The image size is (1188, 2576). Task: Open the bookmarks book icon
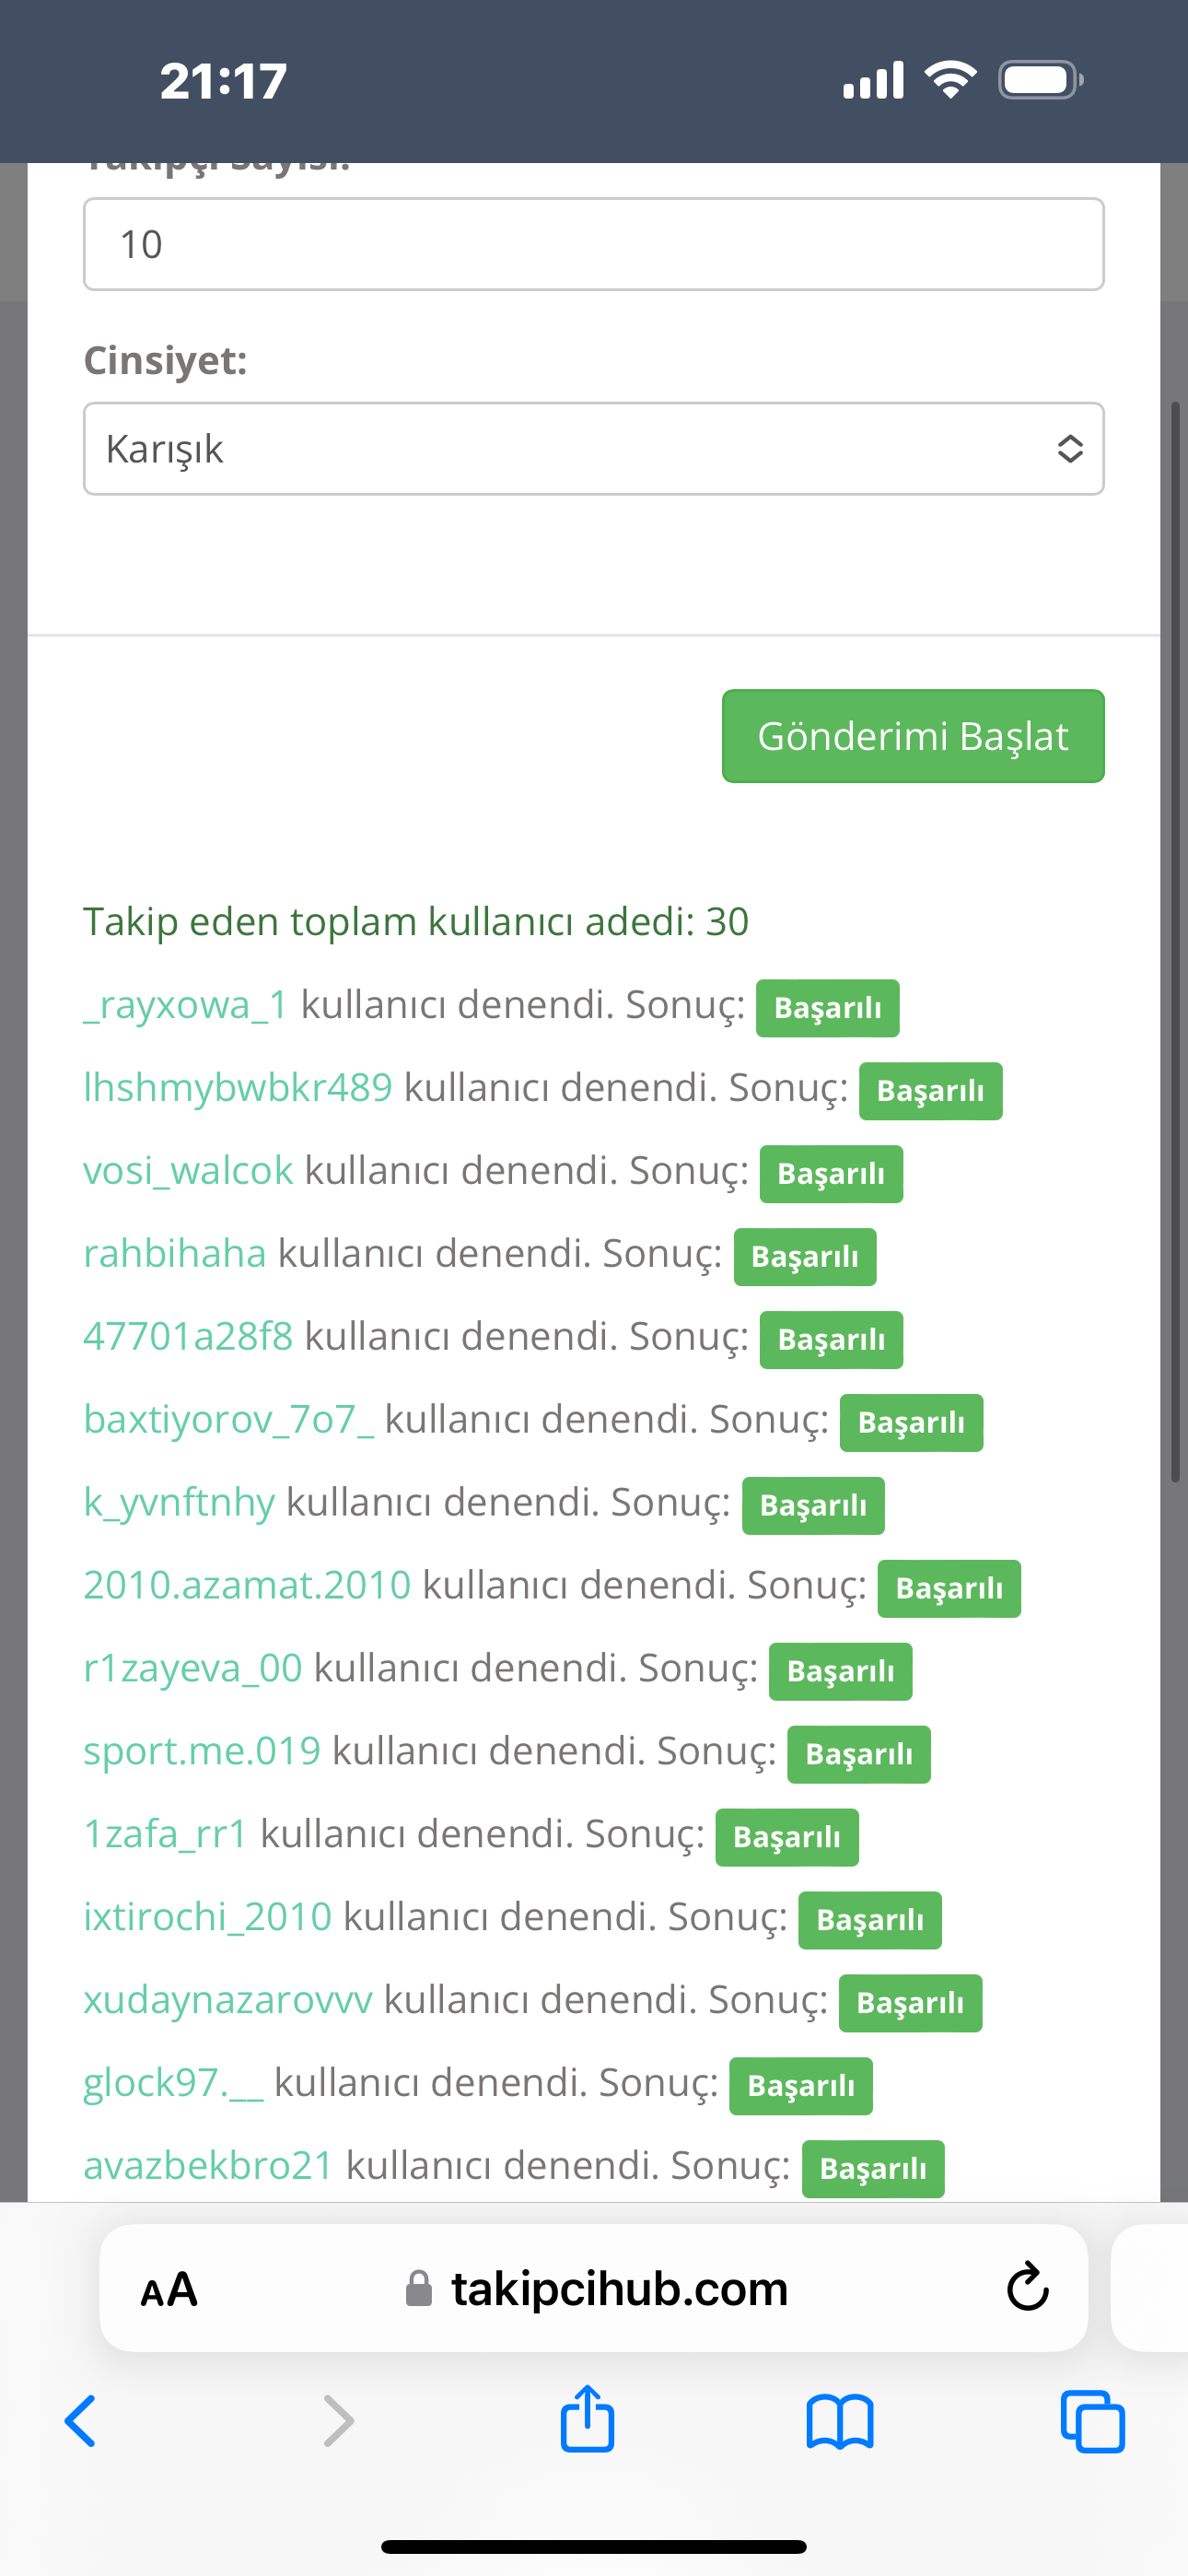840,2422
